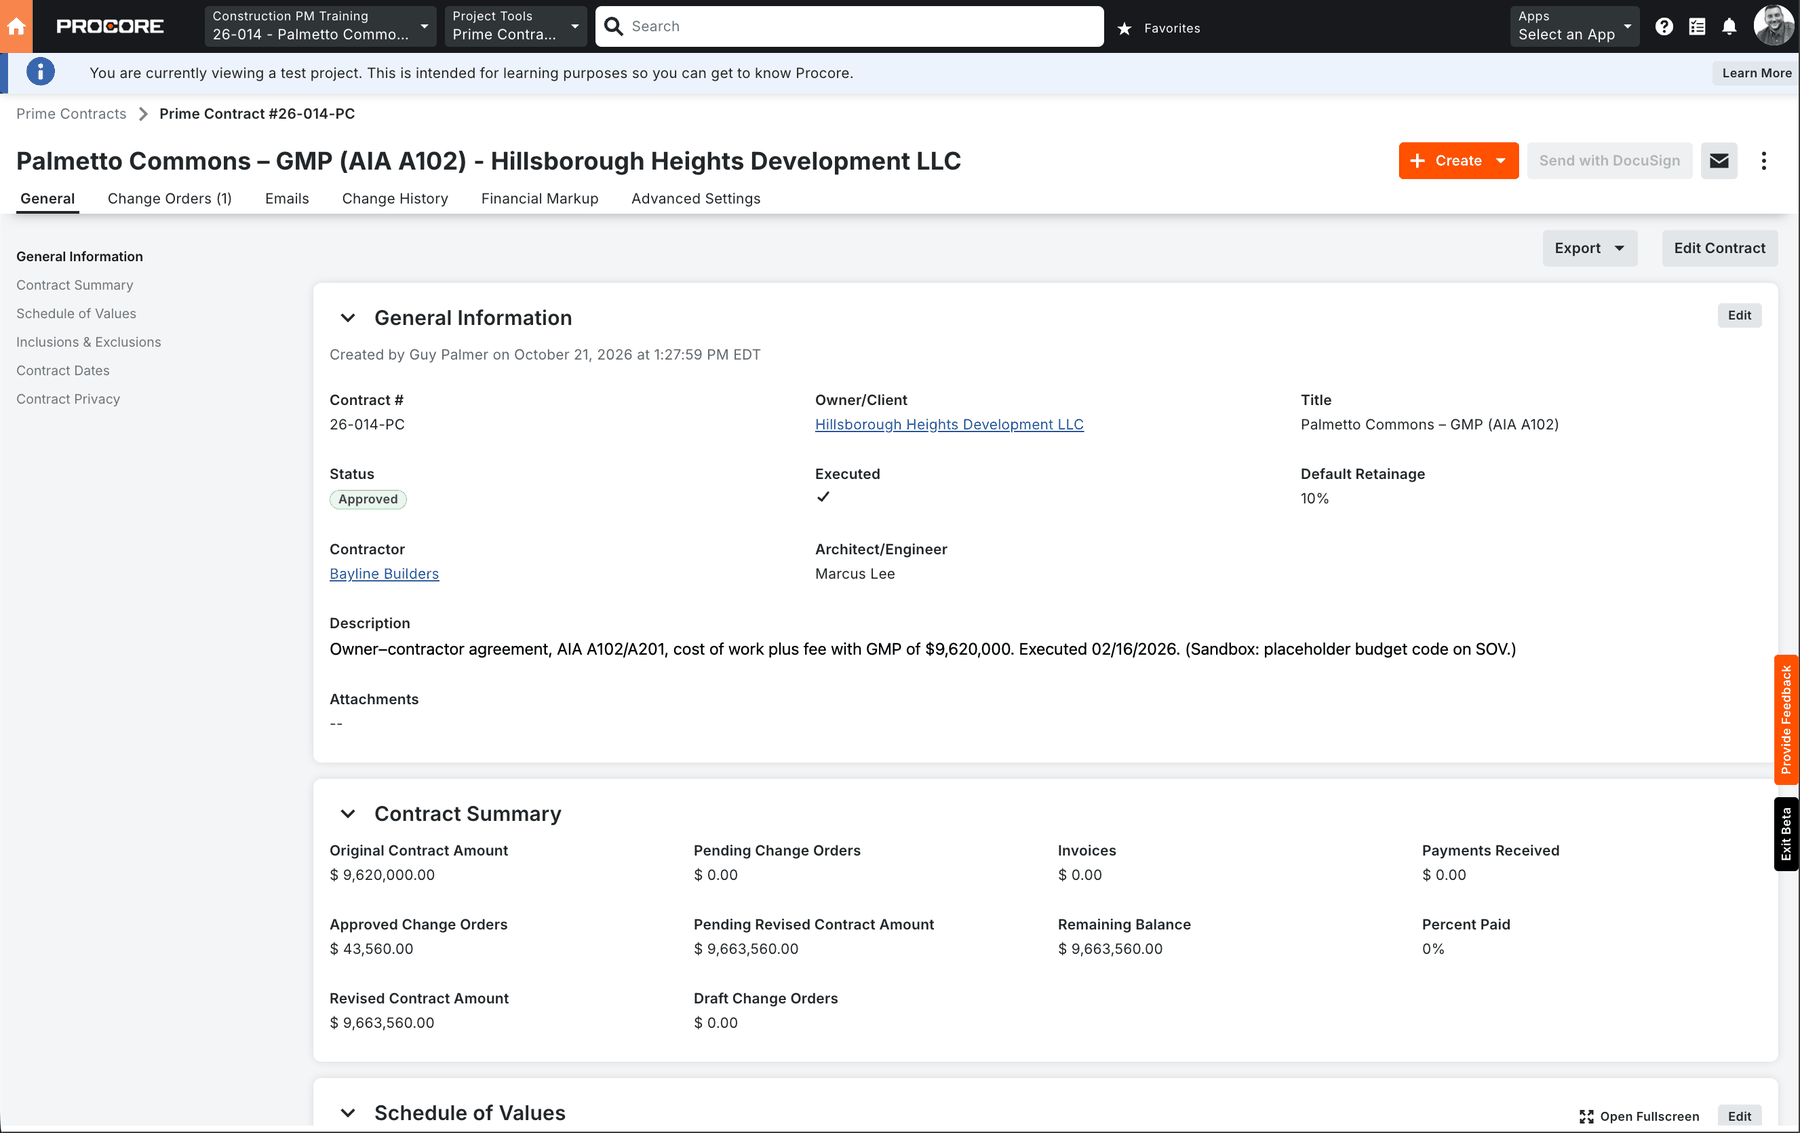Jump to Contract Privacy in sidebar
Screen dimensions: 1800x1133
(68, 399)
